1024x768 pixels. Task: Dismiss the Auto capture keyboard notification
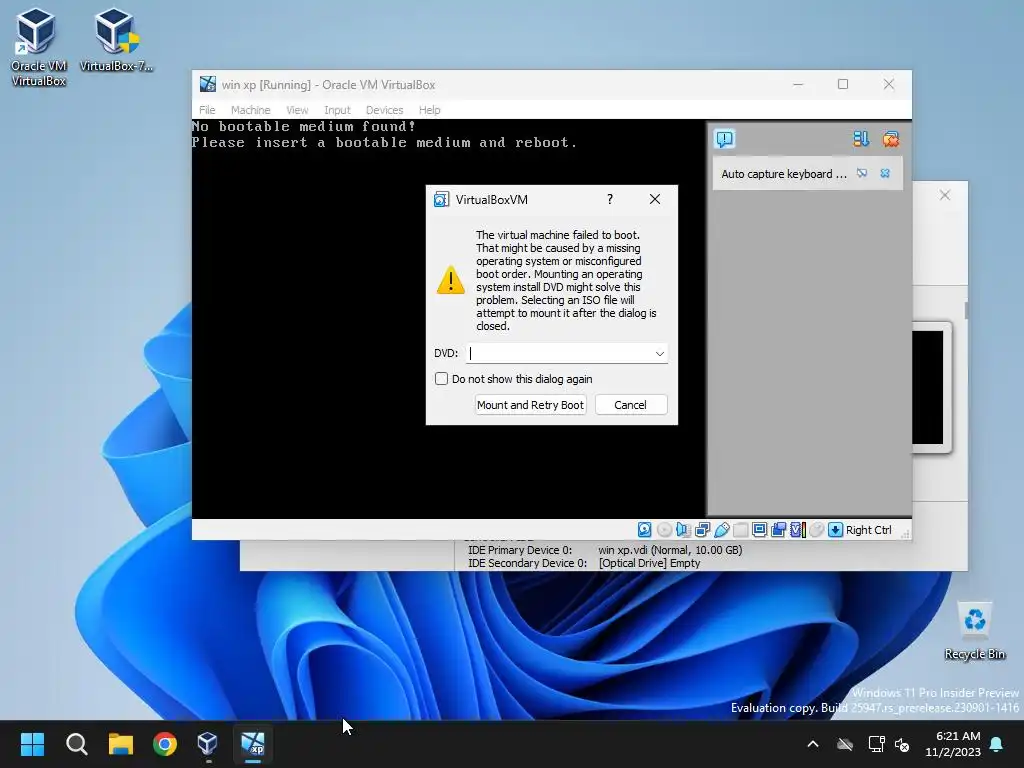click(x=885, y=174)
